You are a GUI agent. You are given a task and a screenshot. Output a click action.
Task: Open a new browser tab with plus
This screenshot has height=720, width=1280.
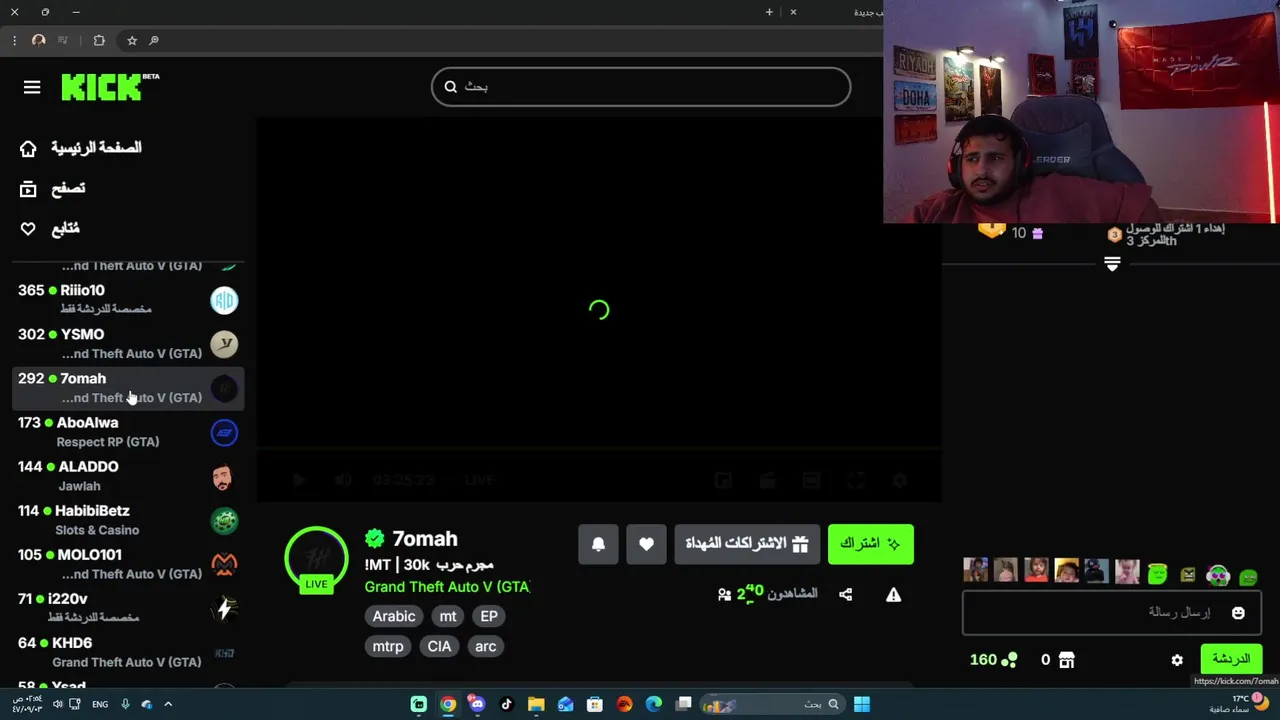[769, 12]
